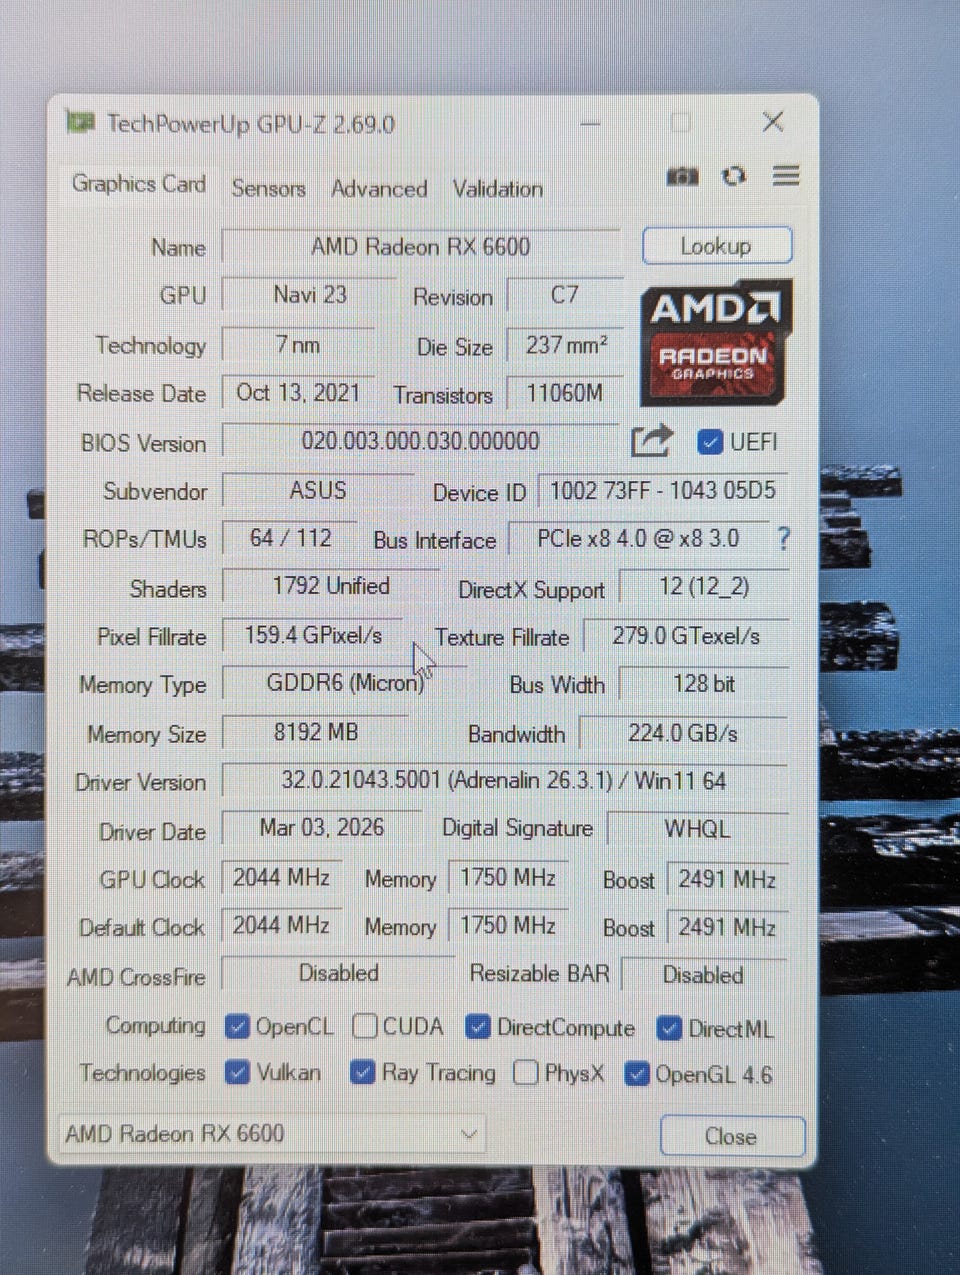Toggle the DirectML checkbox

(669, 1028)
